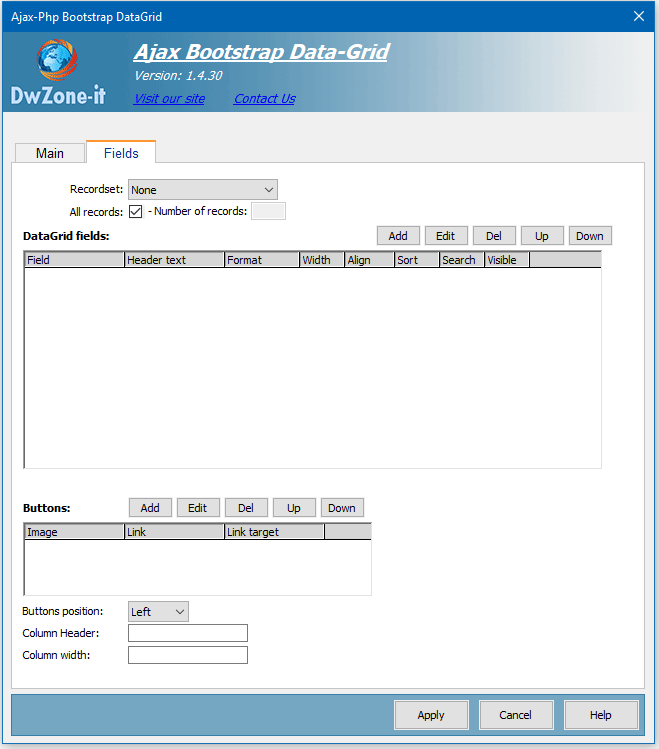Viewport: 659px width, 749px height.
Task: Open the Recordset dropdown
Action: (202, 190)
